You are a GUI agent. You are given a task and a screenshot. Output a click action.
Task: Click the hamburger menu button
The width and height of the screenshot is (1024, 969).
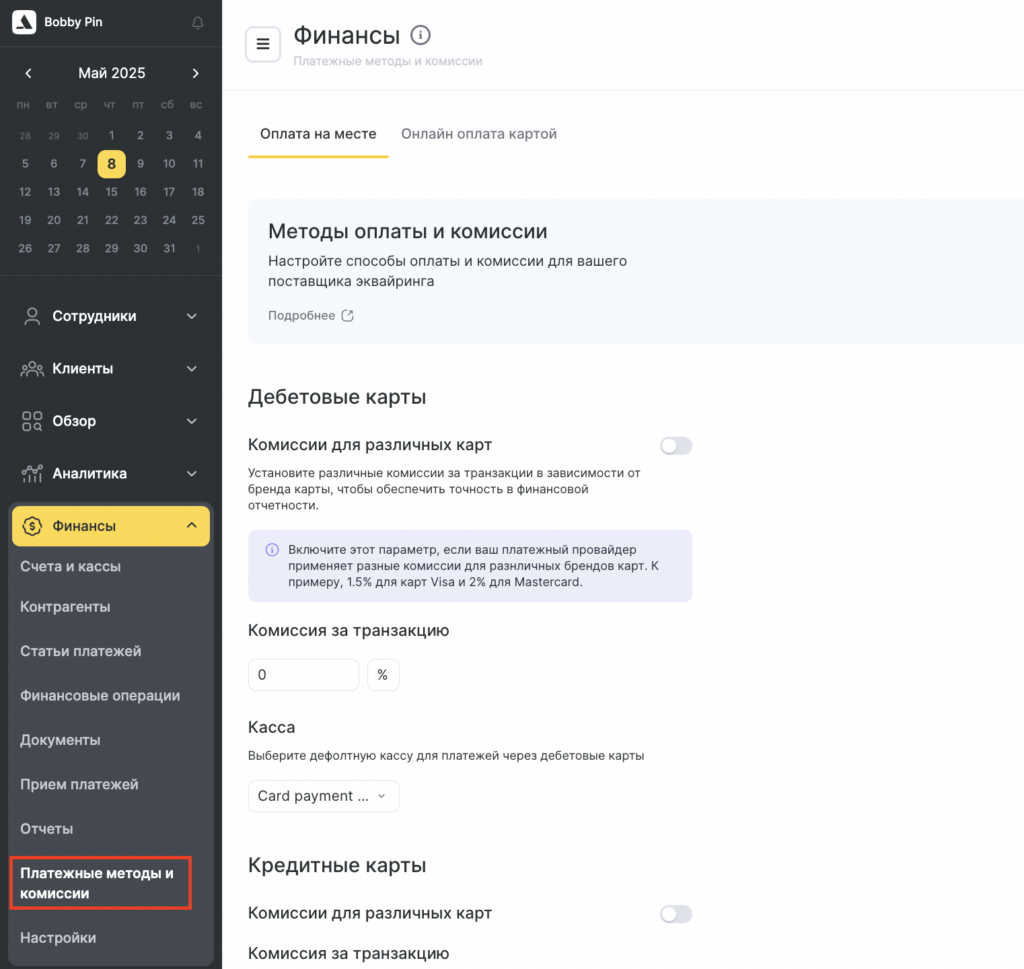pos(263,44)
